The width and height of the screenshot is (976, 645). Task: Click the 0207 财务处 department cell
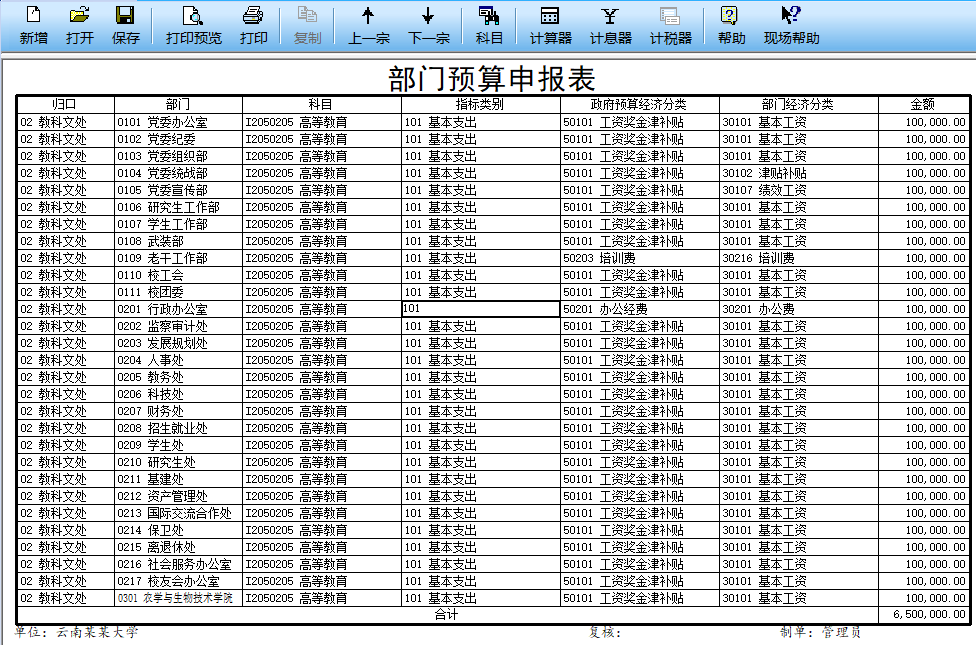click(178, 412)
